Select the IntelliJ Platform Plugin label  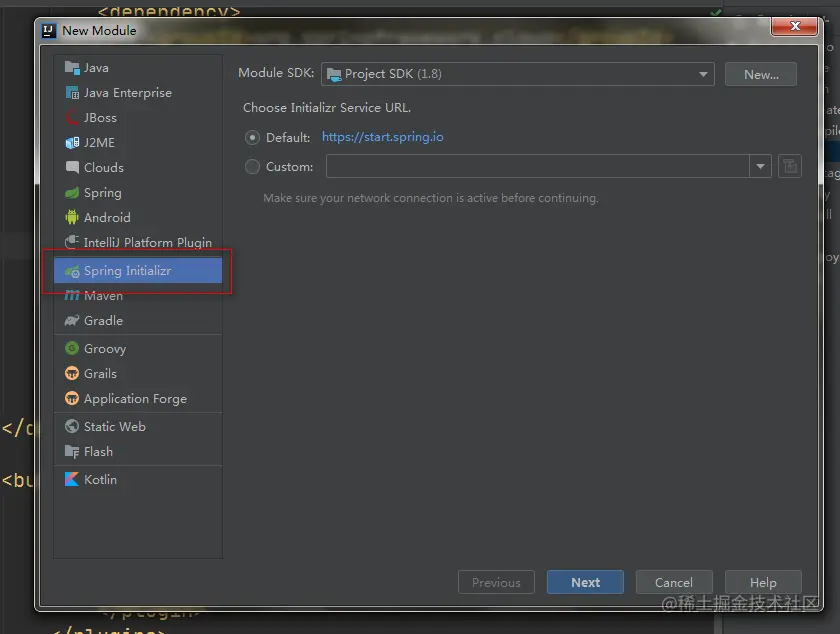148,242
